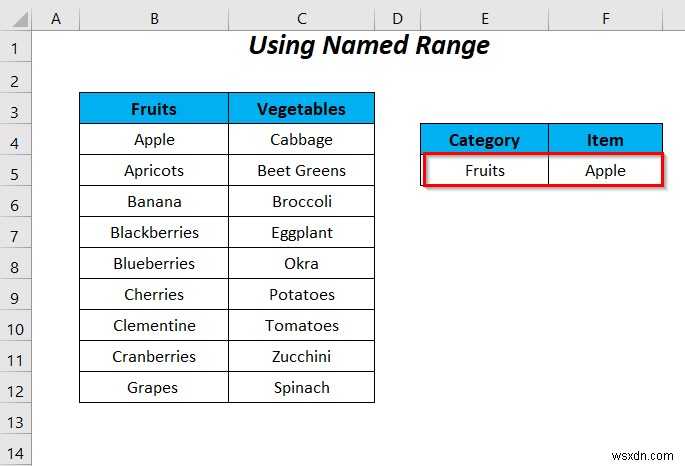Viewport: 685px width, 466px height.
Task: Click the Select All corner triangle
Action: (x=17, y=18)
